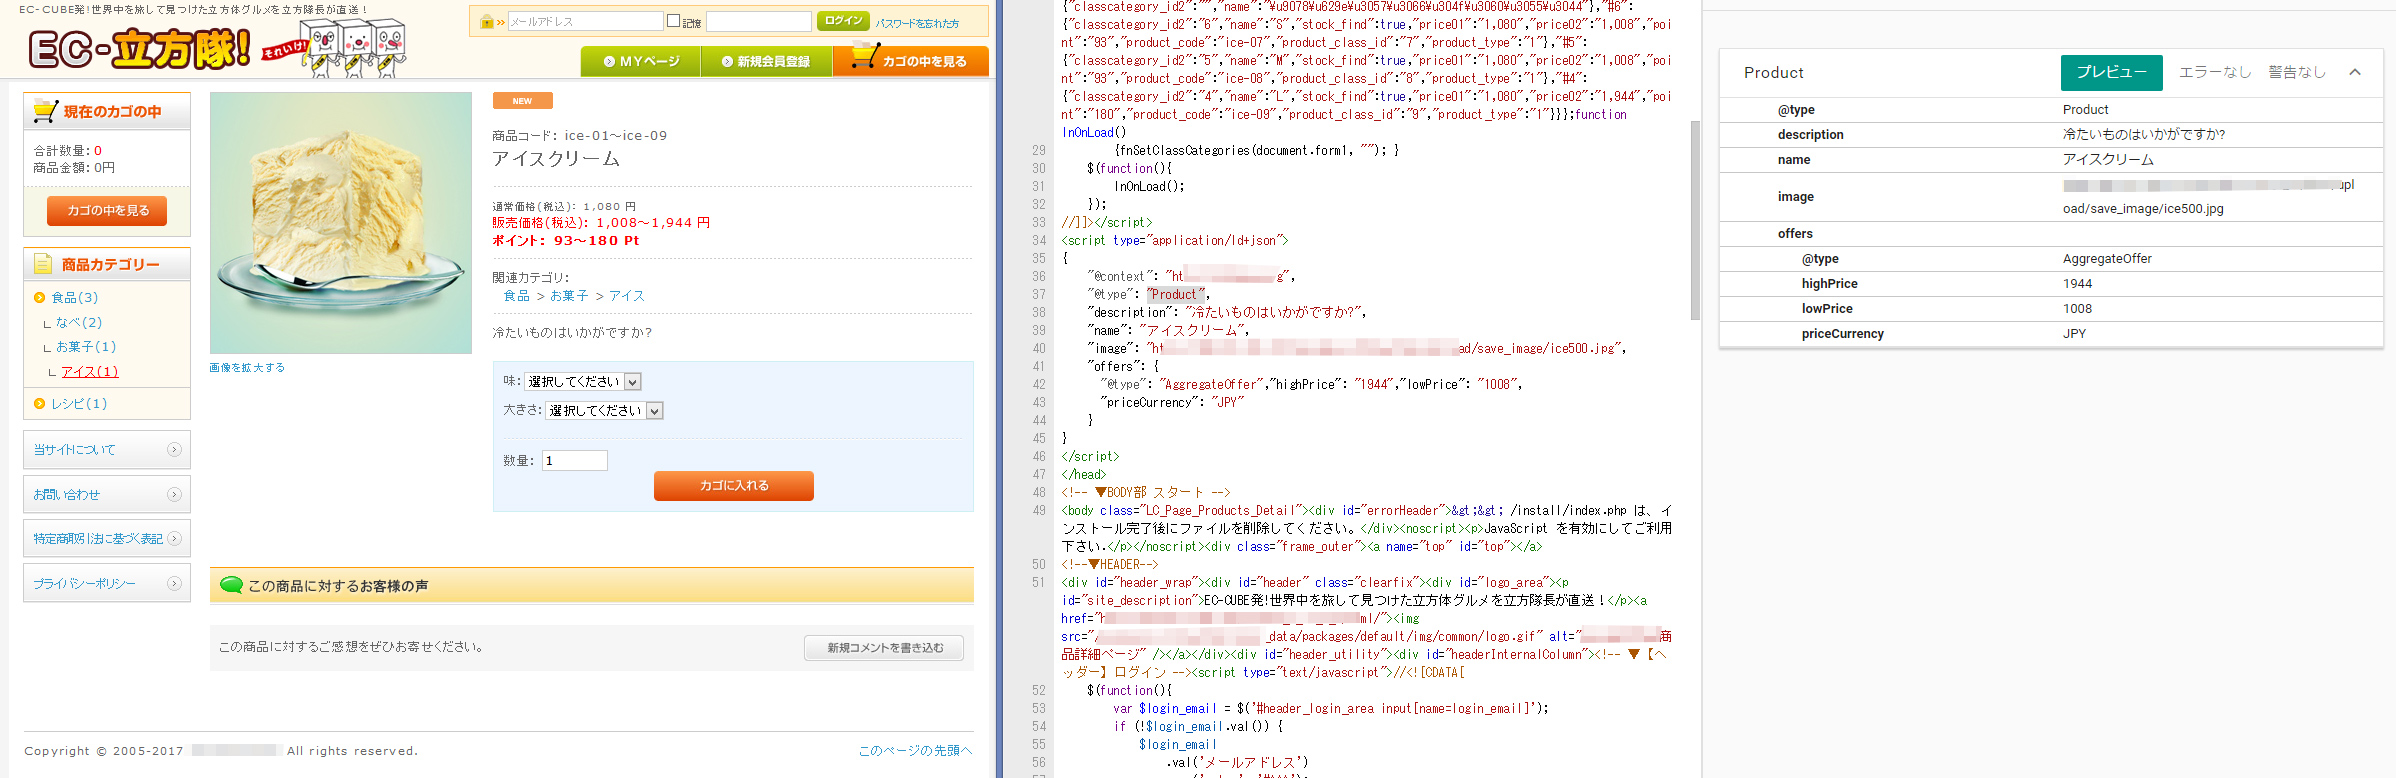Viewport: 2396px width, 778px height.
Task: Open the カゴの中を見る header tab
Action: pos(911,61)
